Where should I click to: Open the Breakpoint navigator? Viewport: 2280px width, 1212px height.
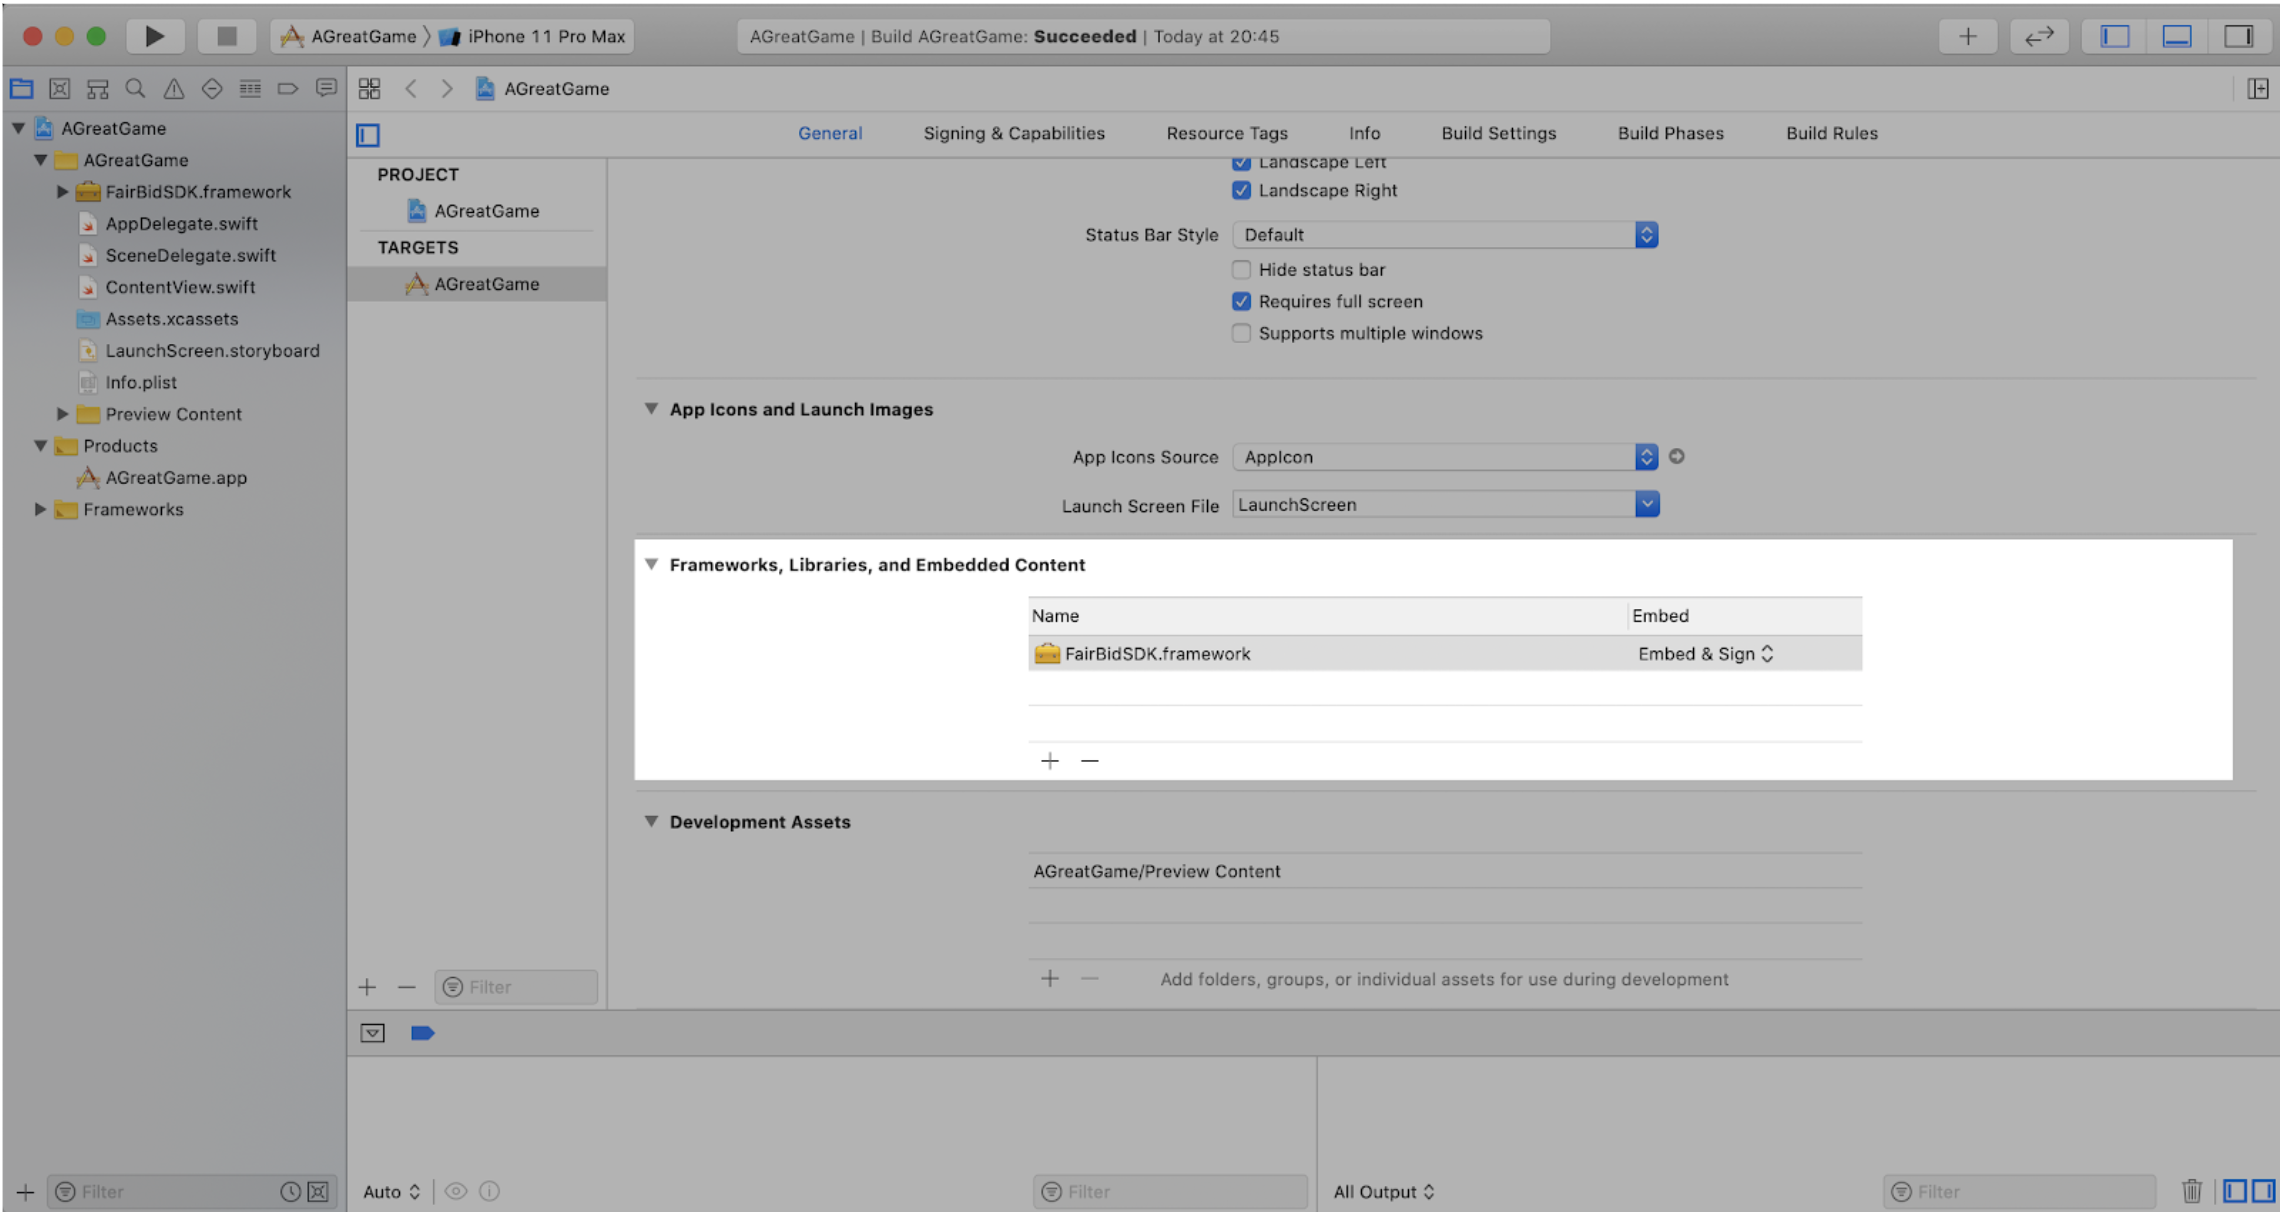pyautogui.click(x=288, y=88)
